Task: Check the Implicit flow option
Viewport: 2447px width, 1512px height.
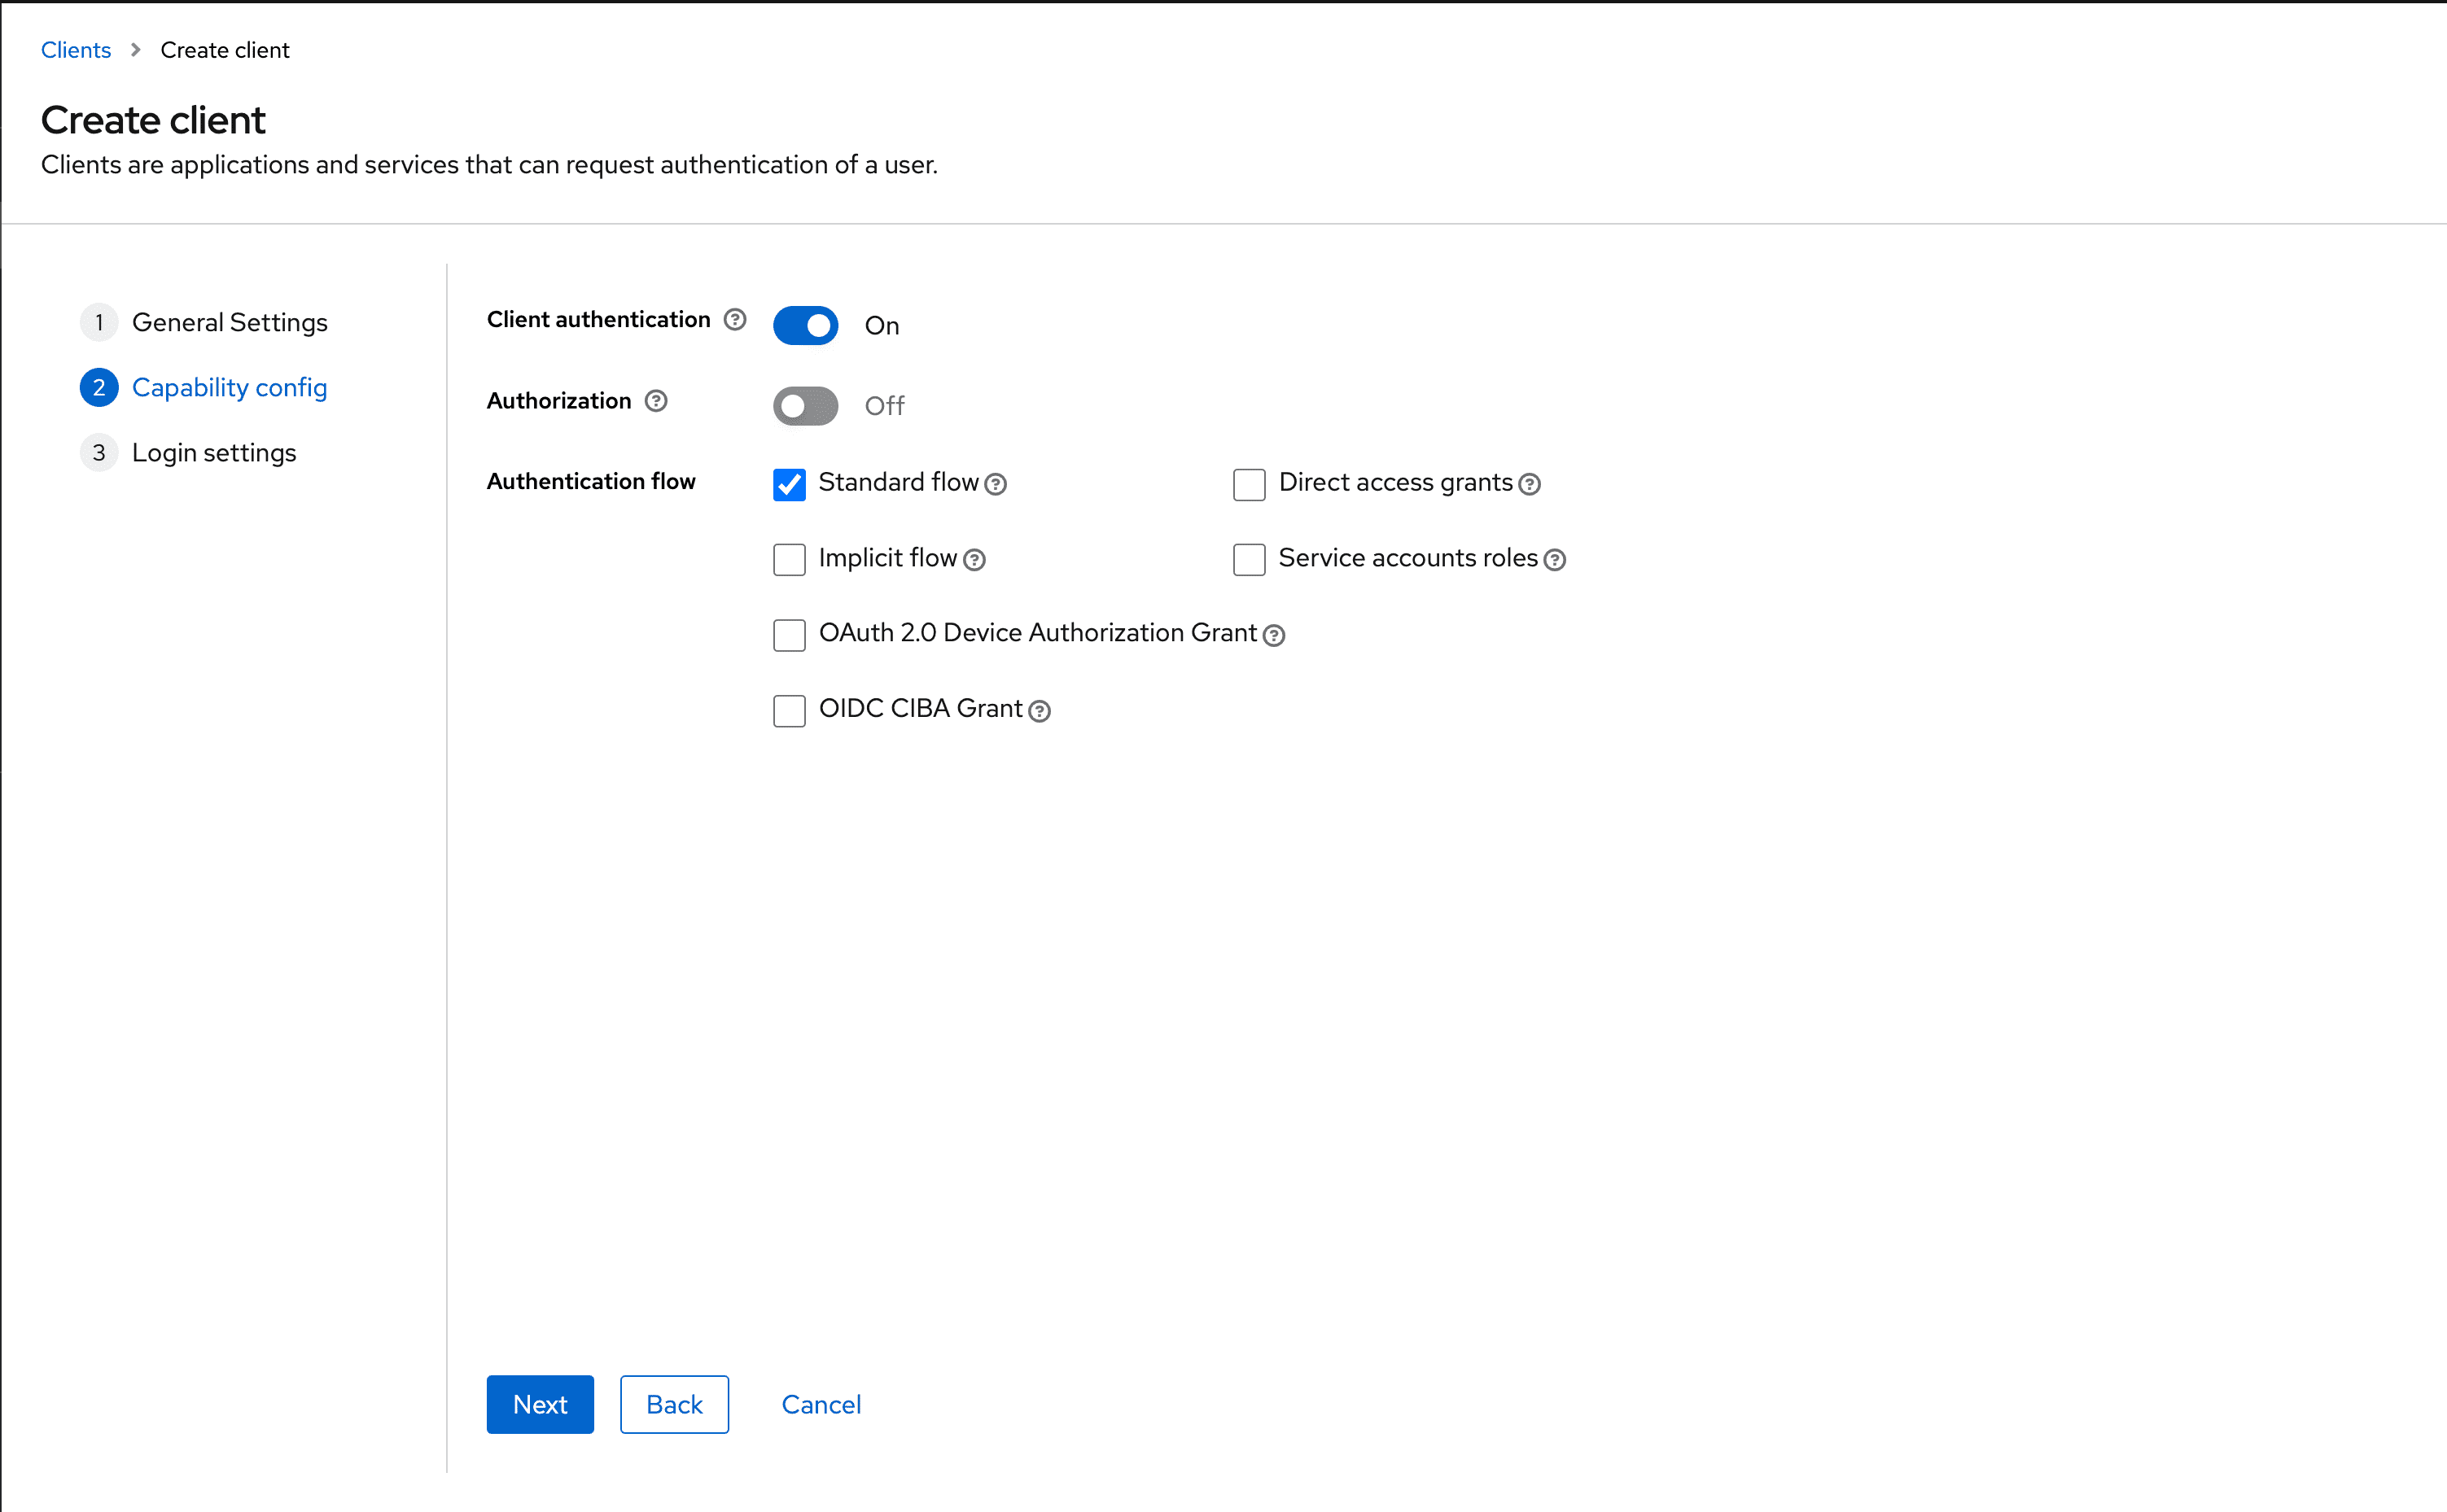Action: point(789,560)
